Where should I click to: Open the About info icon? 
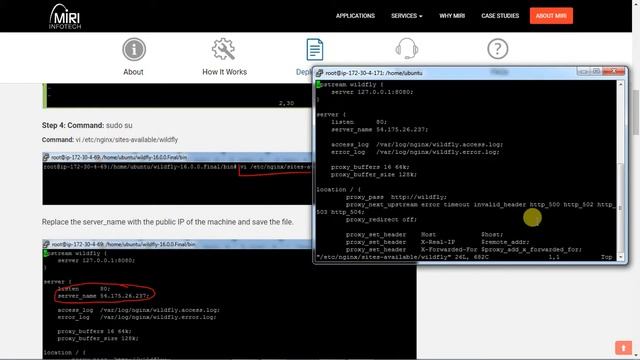click(x=134, y=49)
